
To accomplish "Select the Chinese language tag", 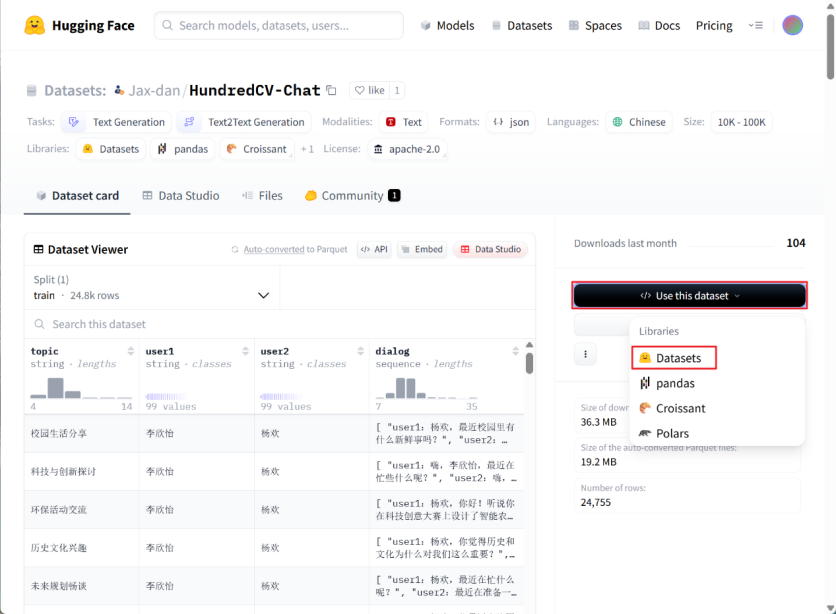I will click(x=639, y=122).
